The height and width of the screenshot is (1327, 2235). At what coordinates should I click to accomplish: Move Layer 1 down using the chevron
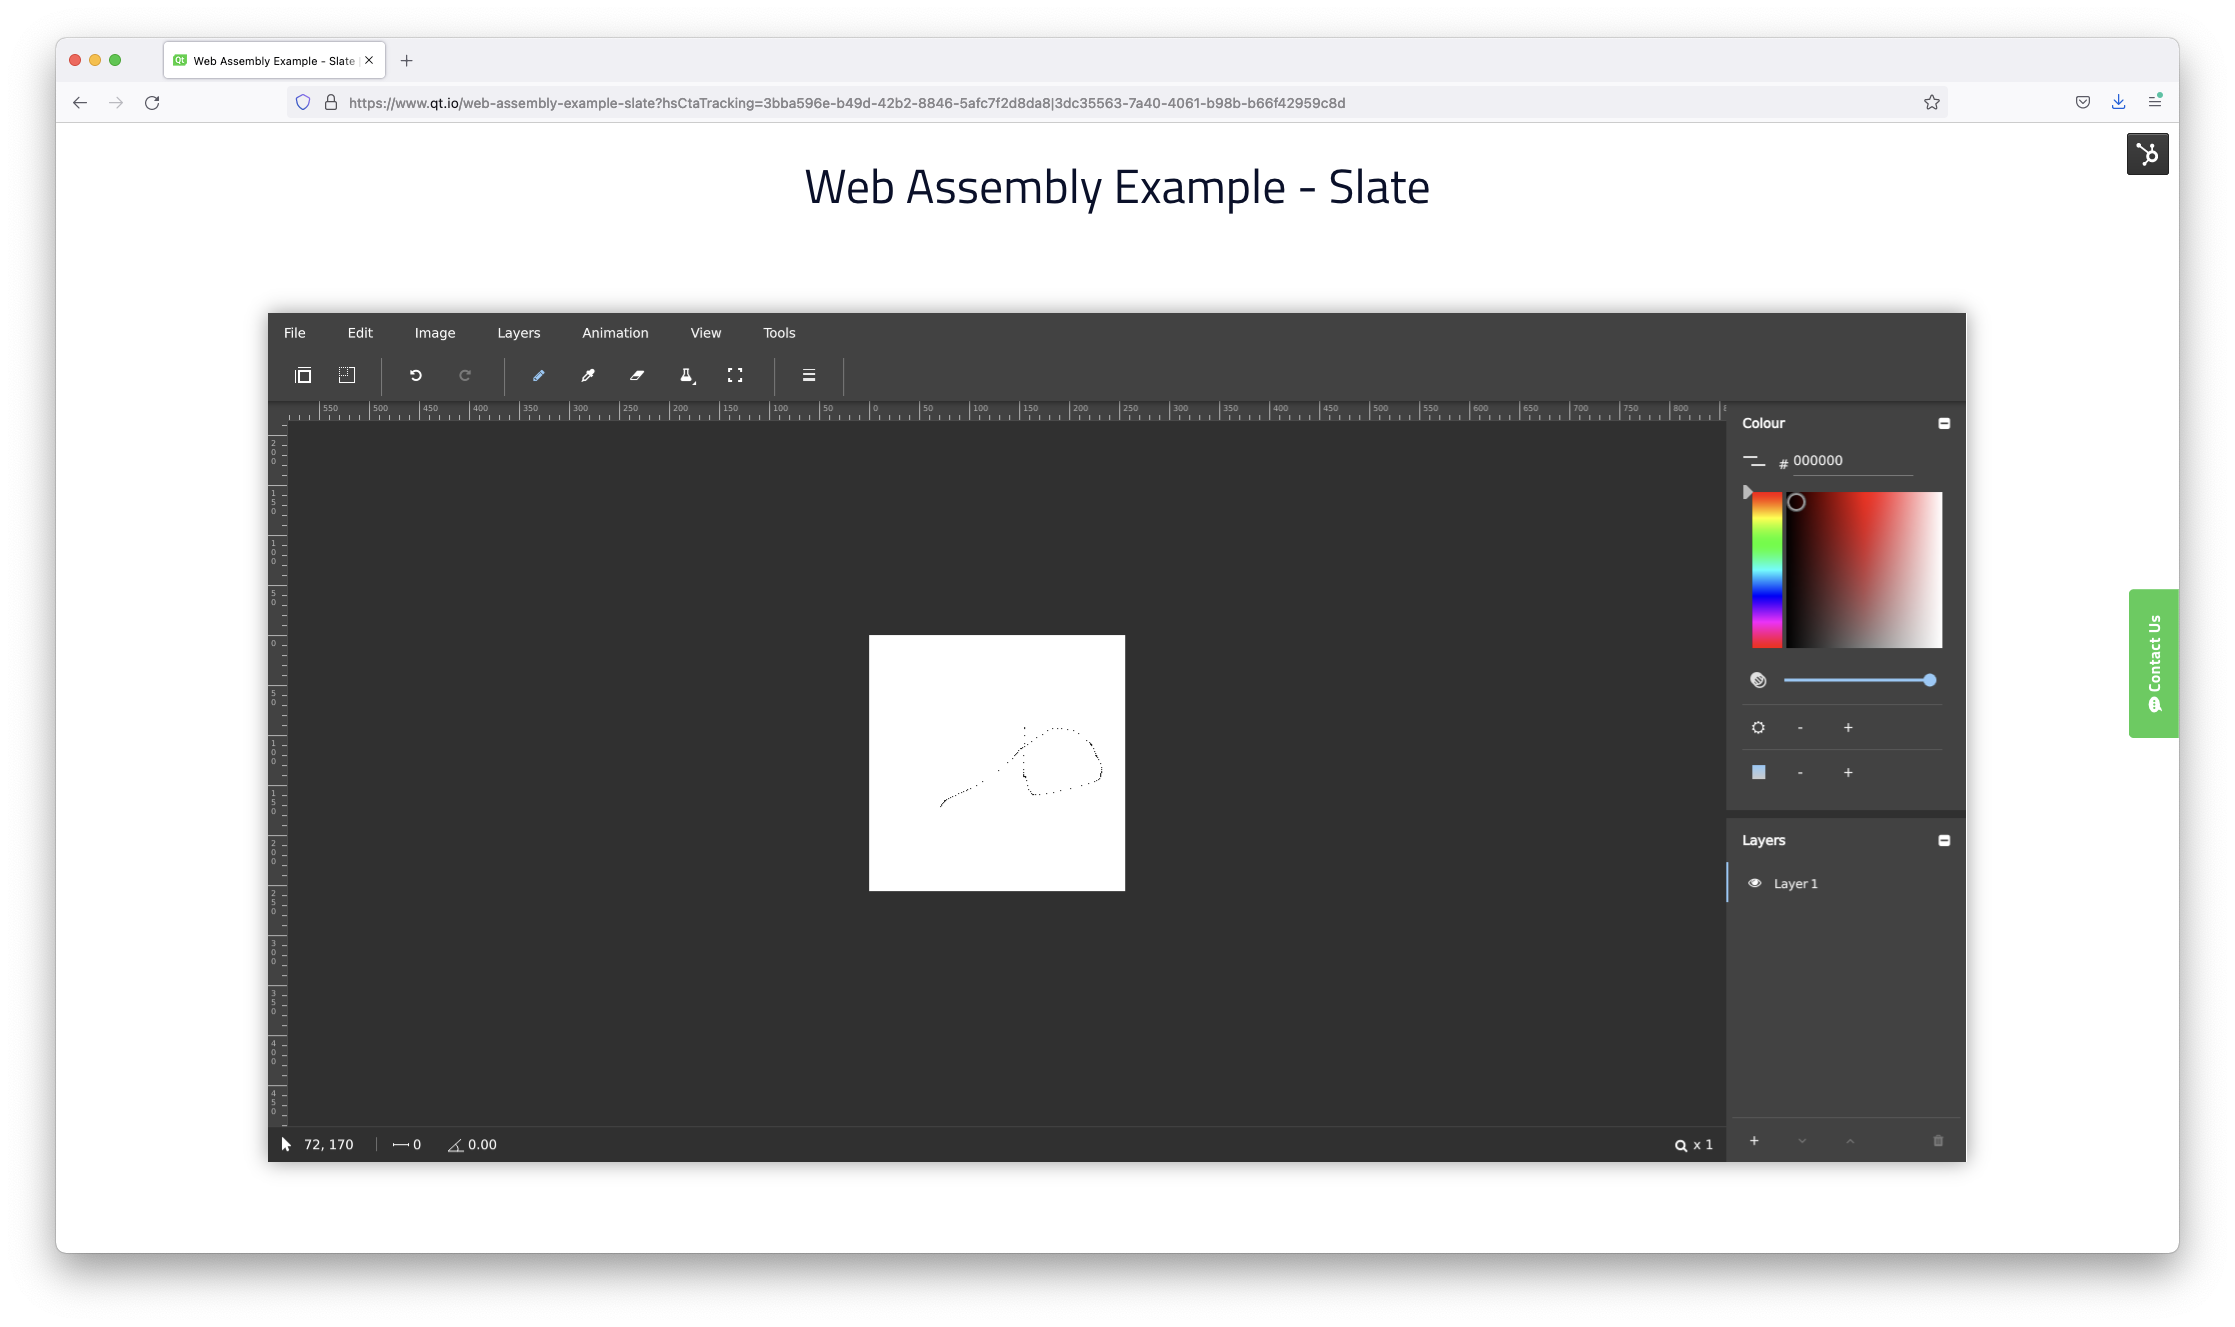(x=1802, y=1141)
